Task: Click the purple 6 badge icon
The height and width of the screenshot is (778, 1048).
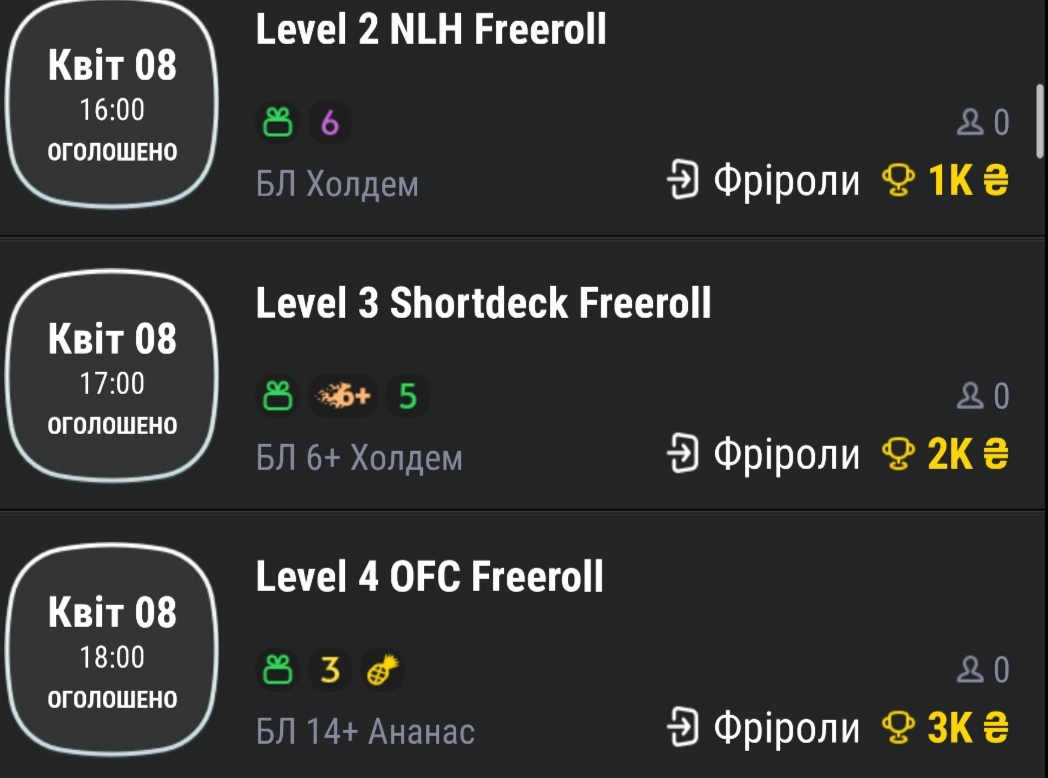Action: pyautogui.click(x=330, y=123)
